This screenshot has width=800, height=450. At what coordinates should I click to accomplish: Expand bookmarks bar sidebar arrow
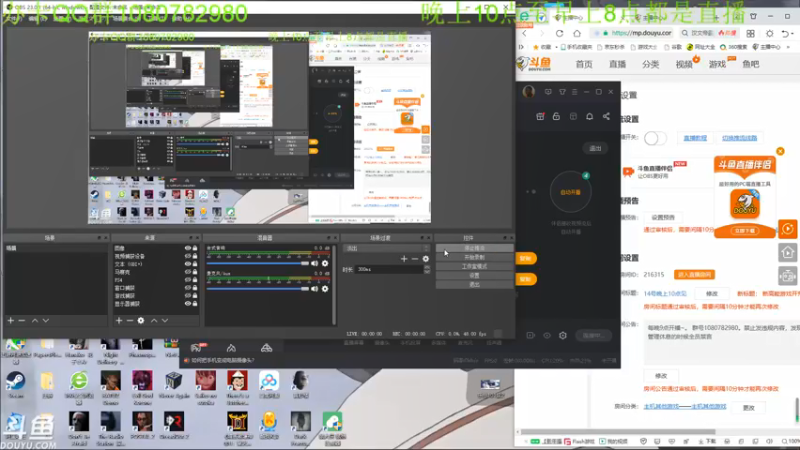click(x=521, y=47)
